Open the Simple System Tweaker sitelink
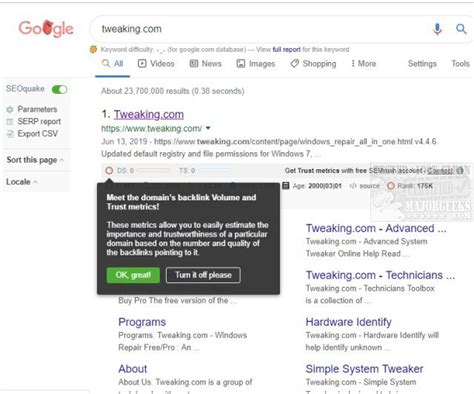 click(364, 369)
